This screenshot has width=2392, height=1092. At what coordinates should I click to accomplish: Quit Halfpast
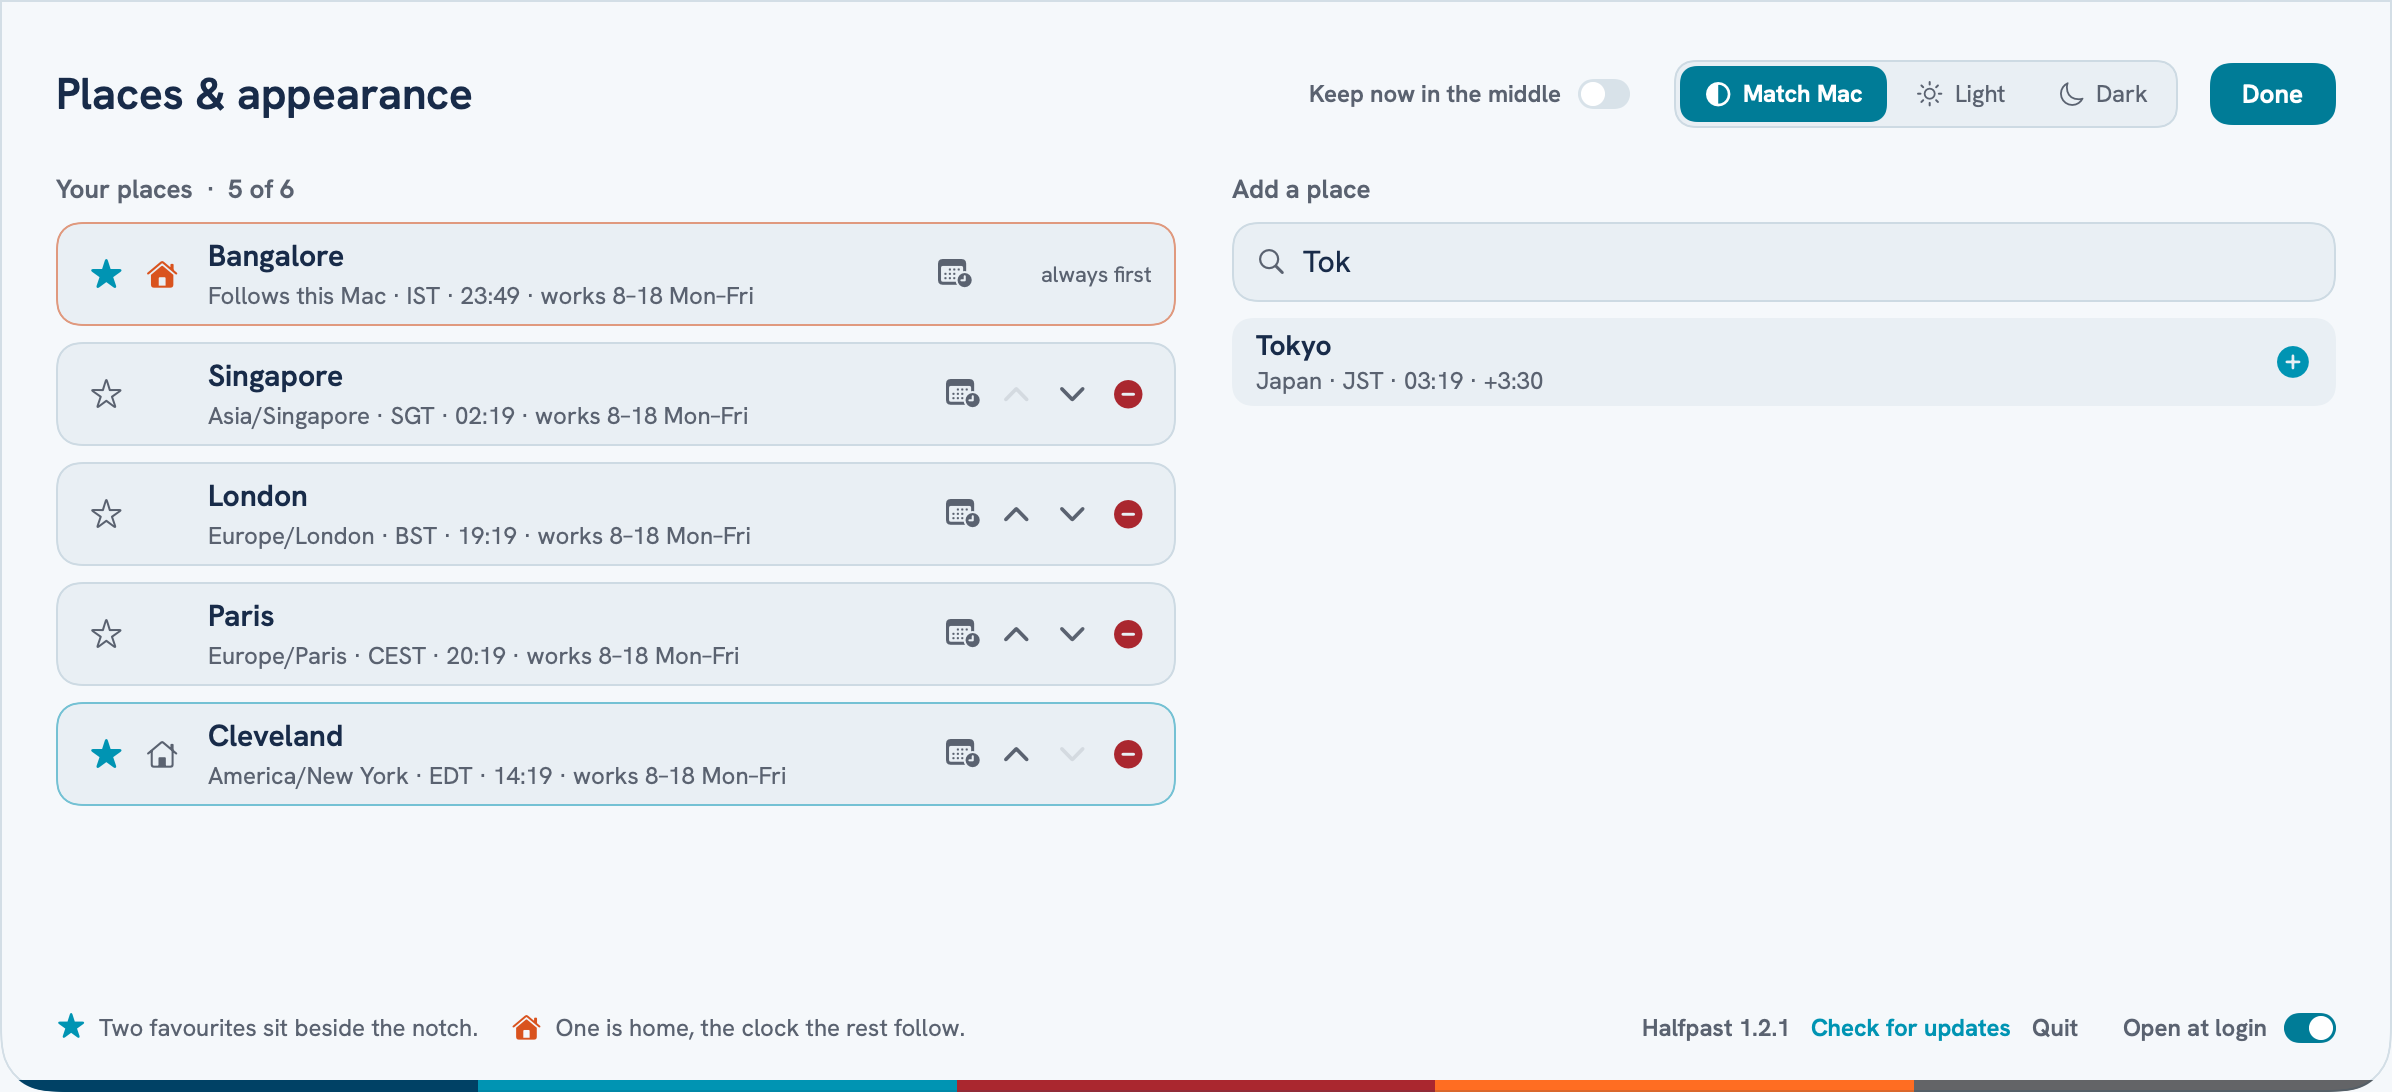pos(2054,1028)
